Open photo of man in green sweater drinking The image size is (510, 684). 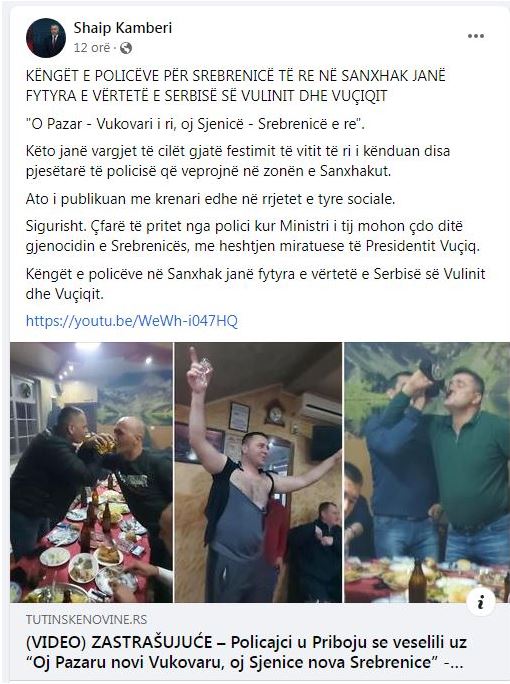click(x=427, y=472)
